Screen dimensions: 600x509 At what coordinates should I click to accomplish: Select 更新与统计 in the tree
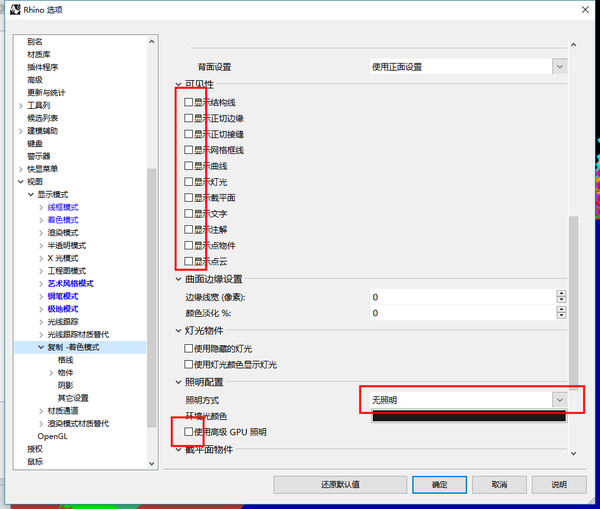coord(46,93)
